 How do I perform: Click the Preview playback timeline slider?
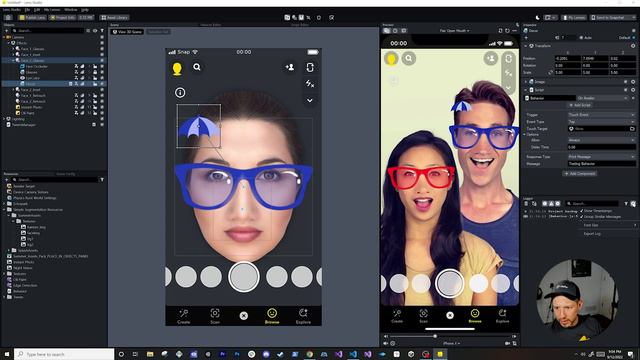449,336
